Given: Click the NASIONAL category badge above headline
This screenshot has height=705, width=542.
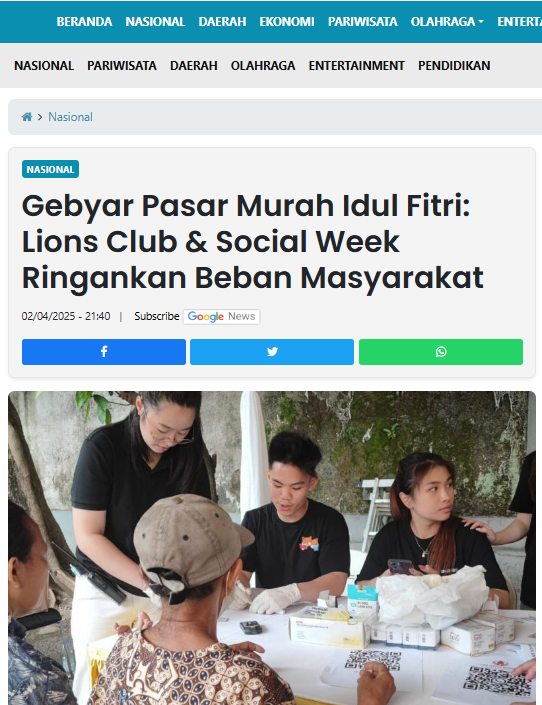Looking at the screenshot, I should [50, 169].
